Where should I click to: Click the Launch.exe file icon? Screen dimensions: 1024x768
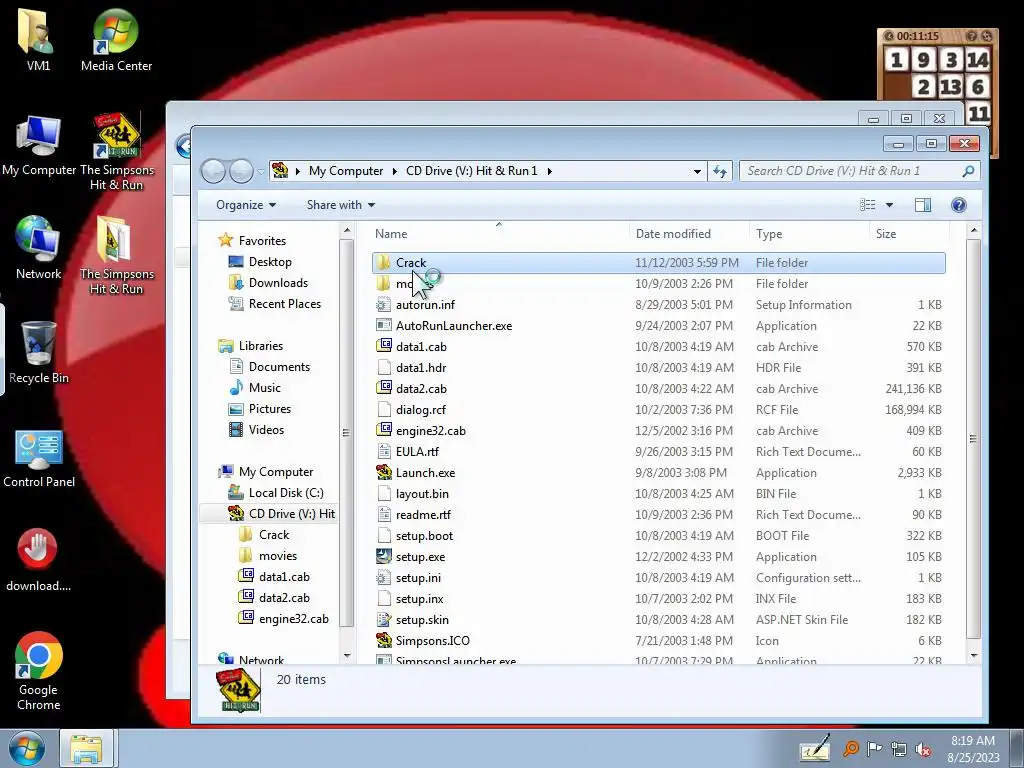click(x=384, y=472)
